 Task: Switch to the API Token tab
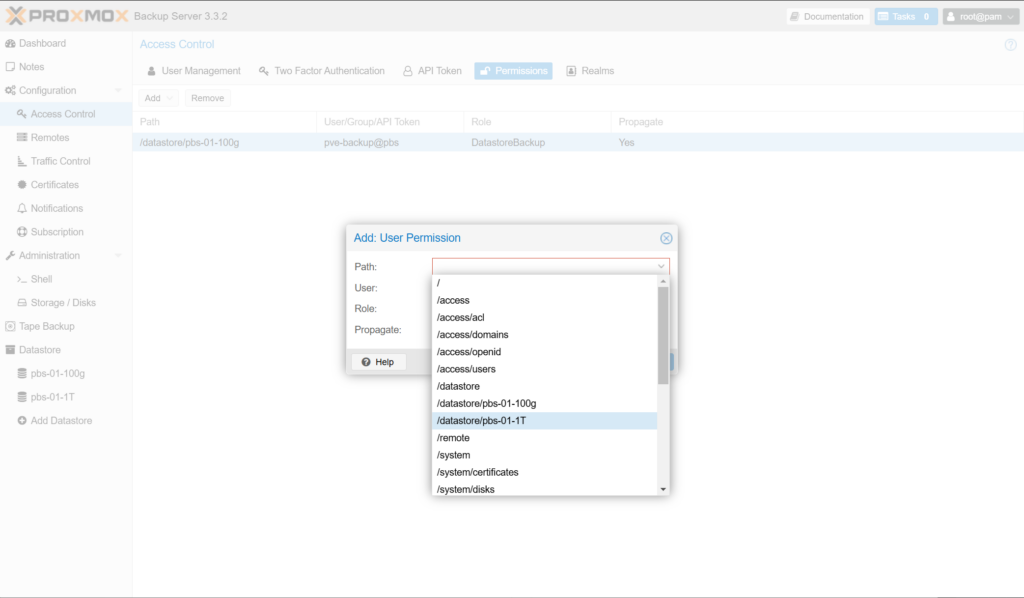tap(432, 71)
